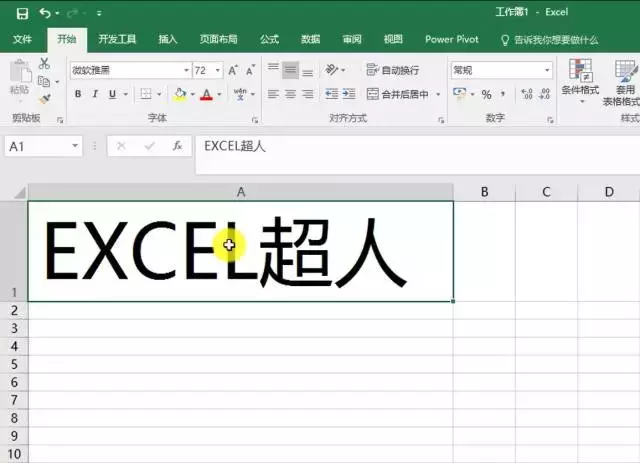Screen dimensions: 640x463
Task: Open the underline style dropdown arrow
Action: (x=126, y=94)
